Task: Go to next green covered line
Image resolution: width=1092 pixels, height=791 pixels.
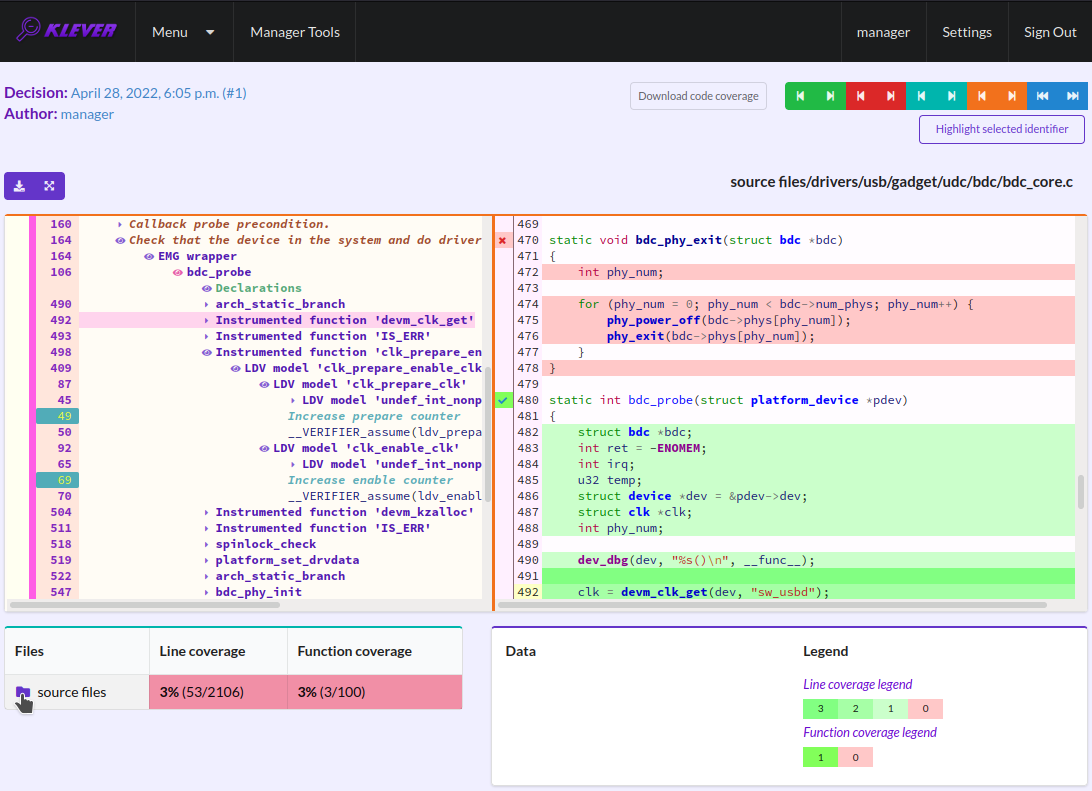Action: coord(830,96)
